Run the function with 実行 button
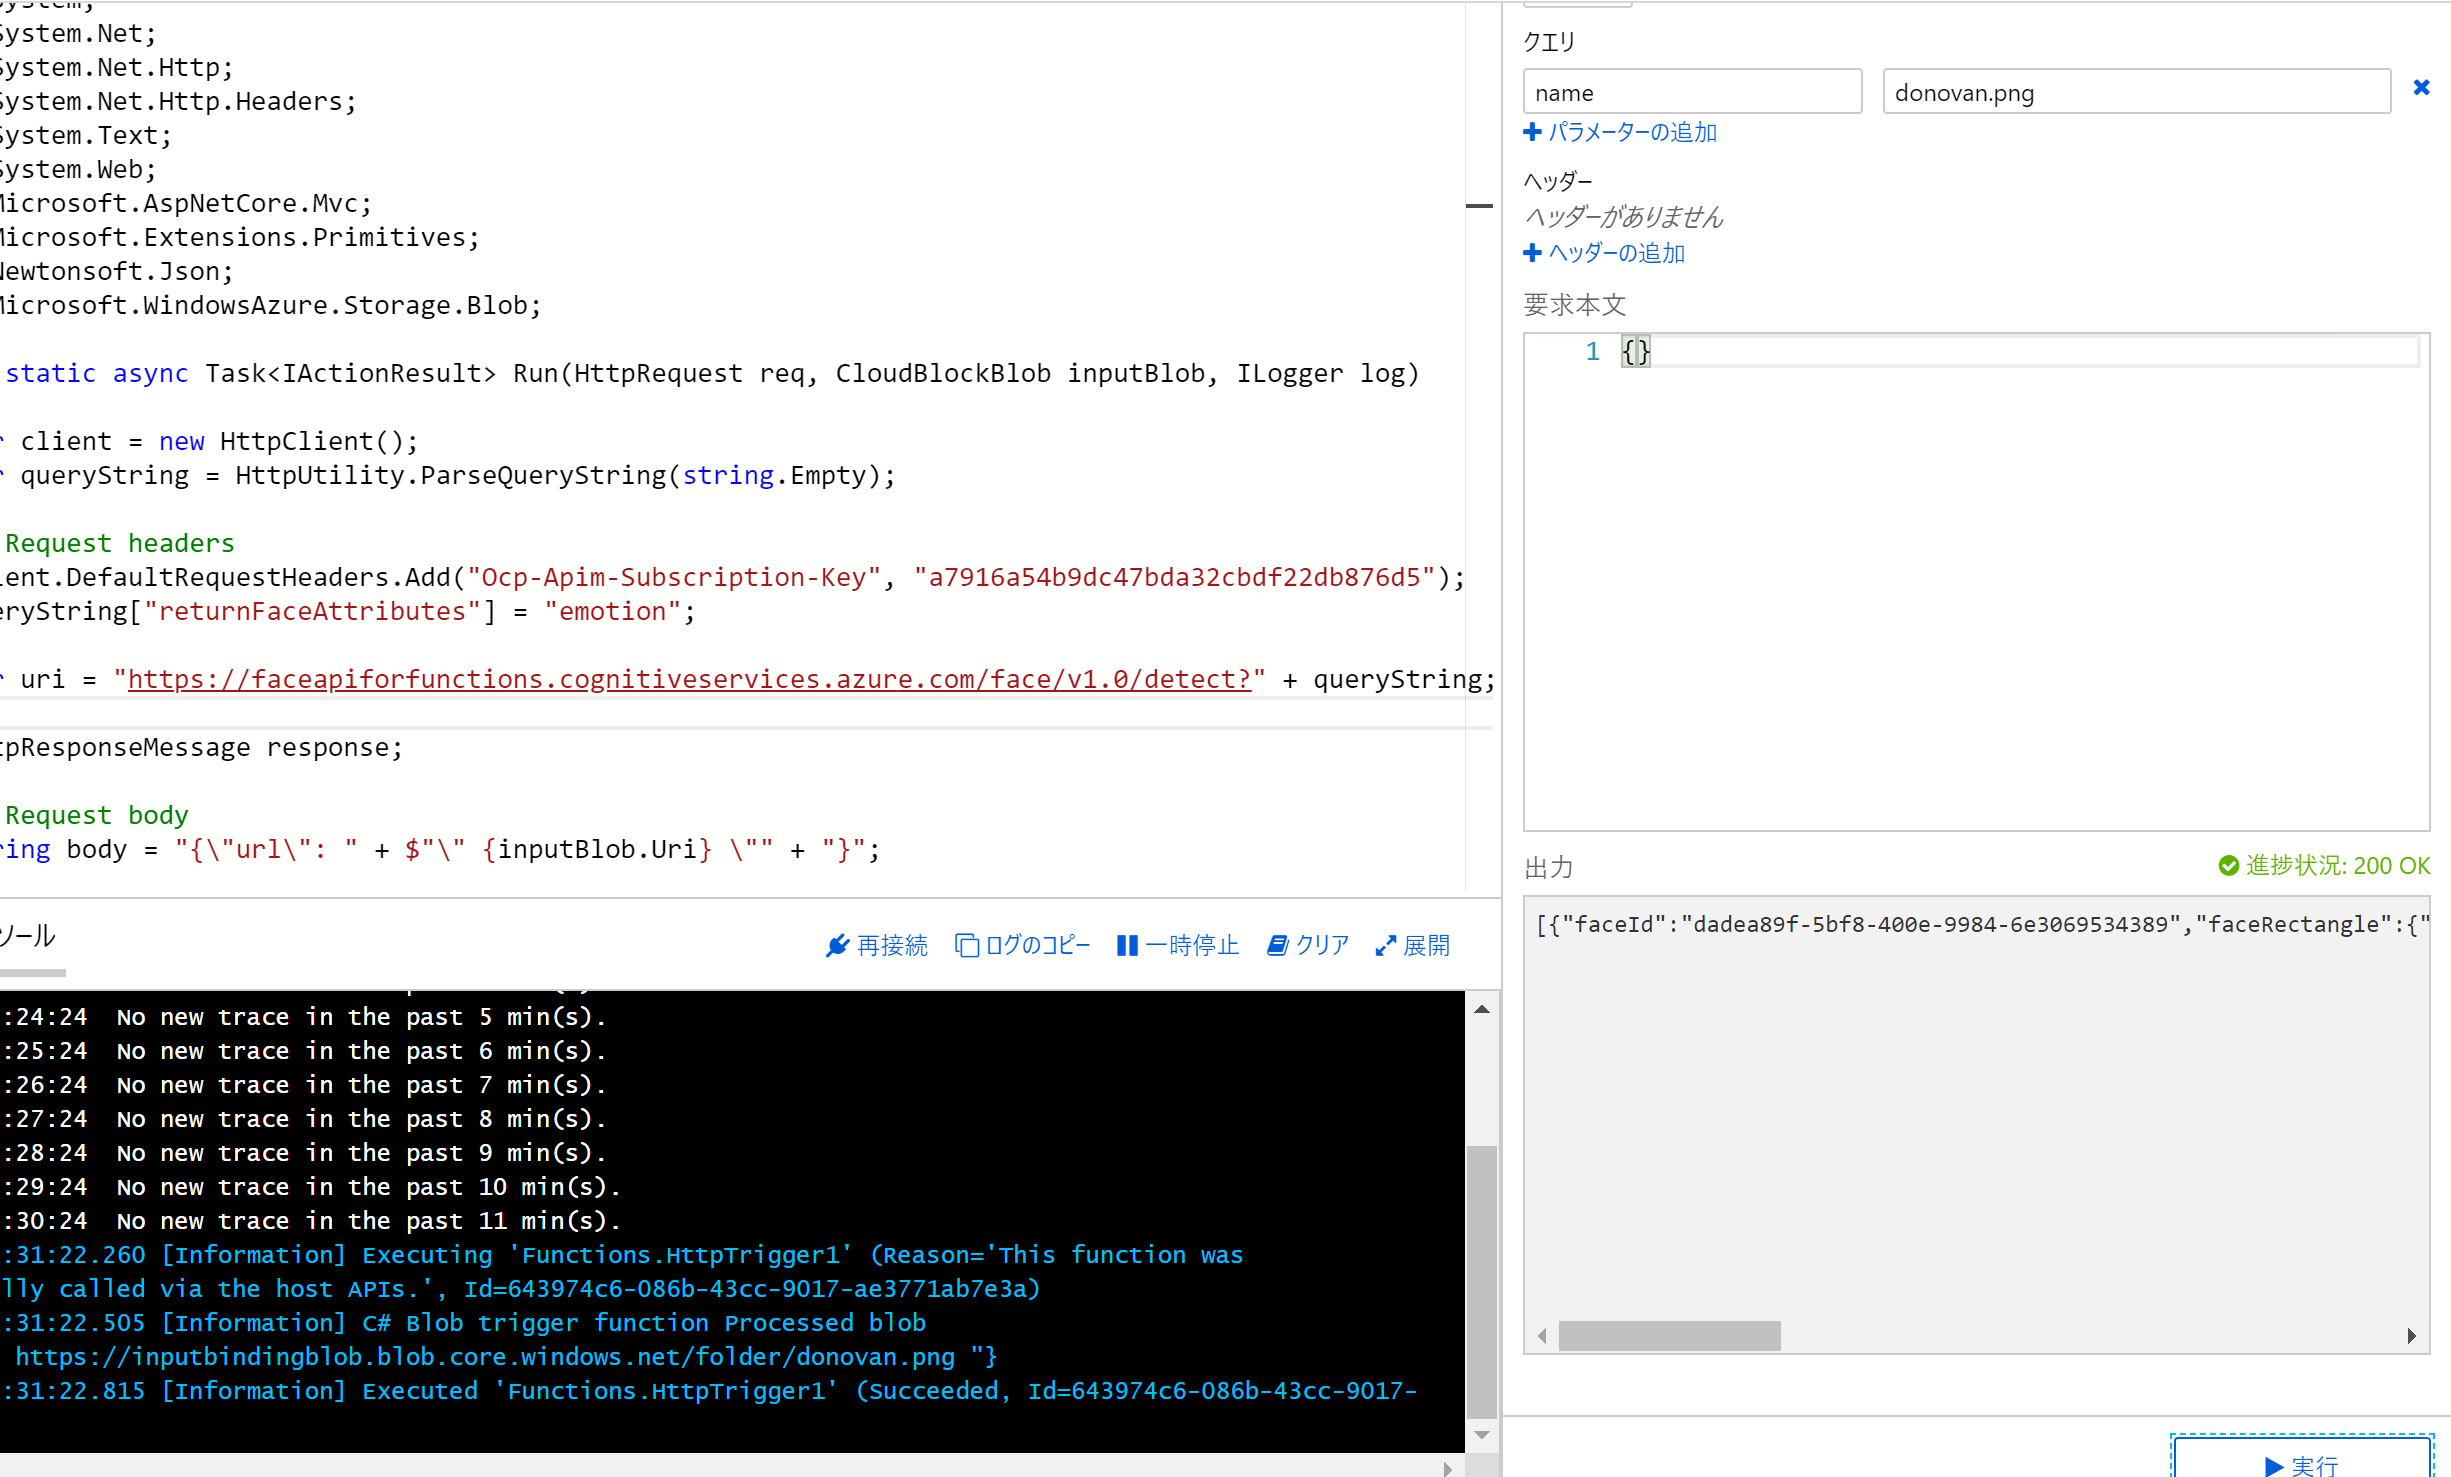The height and width of the screenshot is (1477, 2451). 2301,1464
